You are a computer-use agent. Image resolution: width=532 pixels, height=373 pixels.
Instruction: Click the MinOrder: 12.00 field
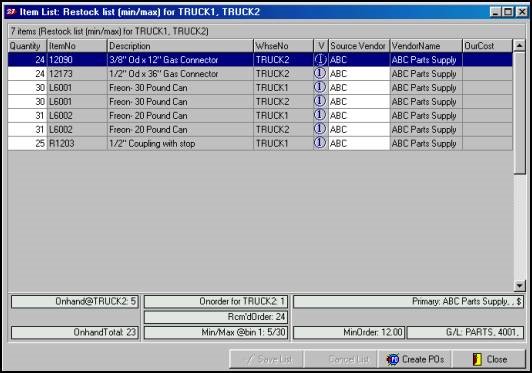349,332
